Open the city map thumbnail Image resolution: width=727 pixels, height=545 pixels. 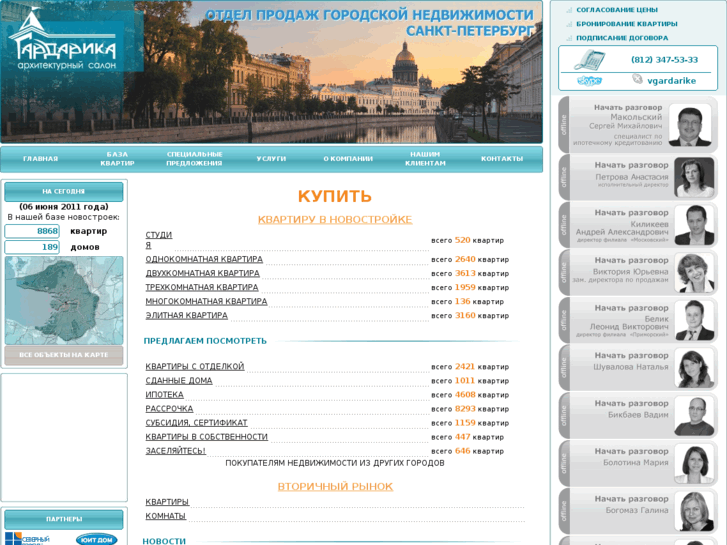(x=64, y=300)
